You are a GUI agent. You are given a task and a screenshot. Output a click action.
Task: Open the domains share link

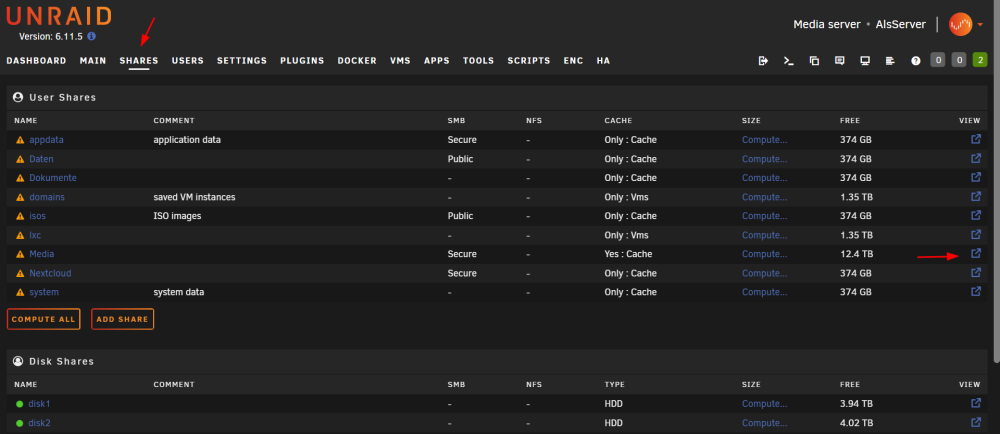47,197
